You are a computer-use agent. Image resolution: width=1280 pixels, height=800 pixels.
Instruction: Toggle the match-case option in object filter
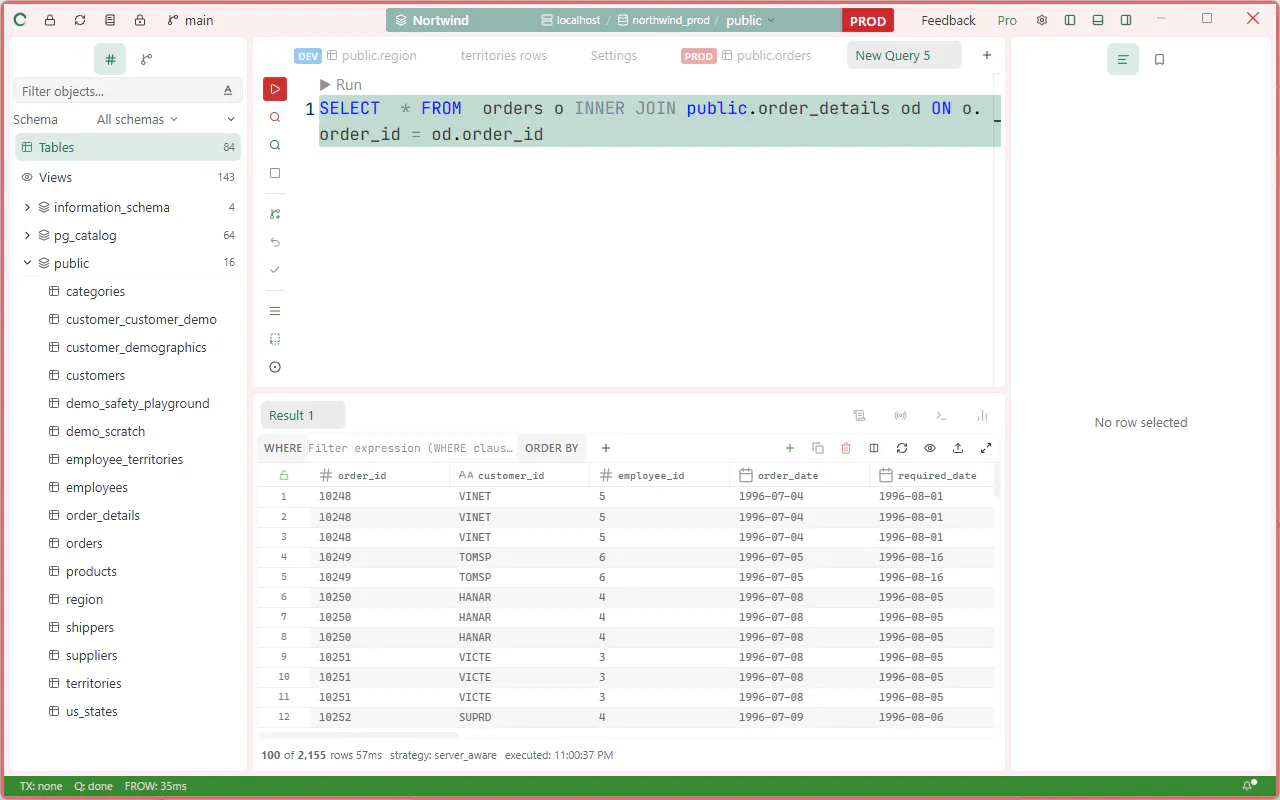[x=228, y=91]
